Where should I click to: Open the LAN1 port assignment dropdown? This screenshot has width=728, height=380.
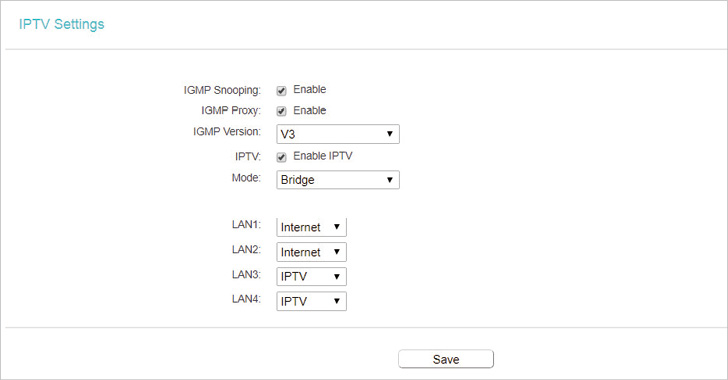click(x=312, y=227)
